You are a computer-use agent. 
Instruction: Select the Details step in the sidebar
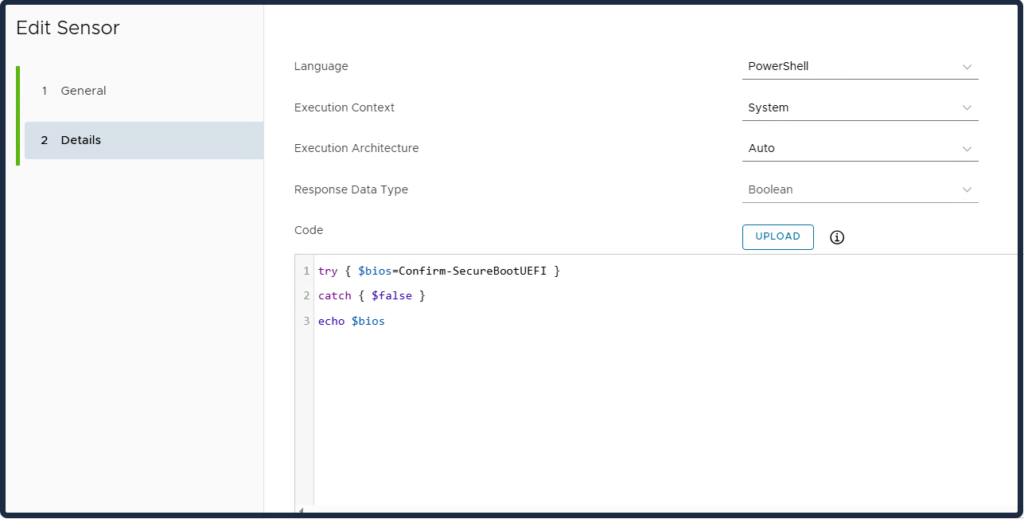[80, 140]
